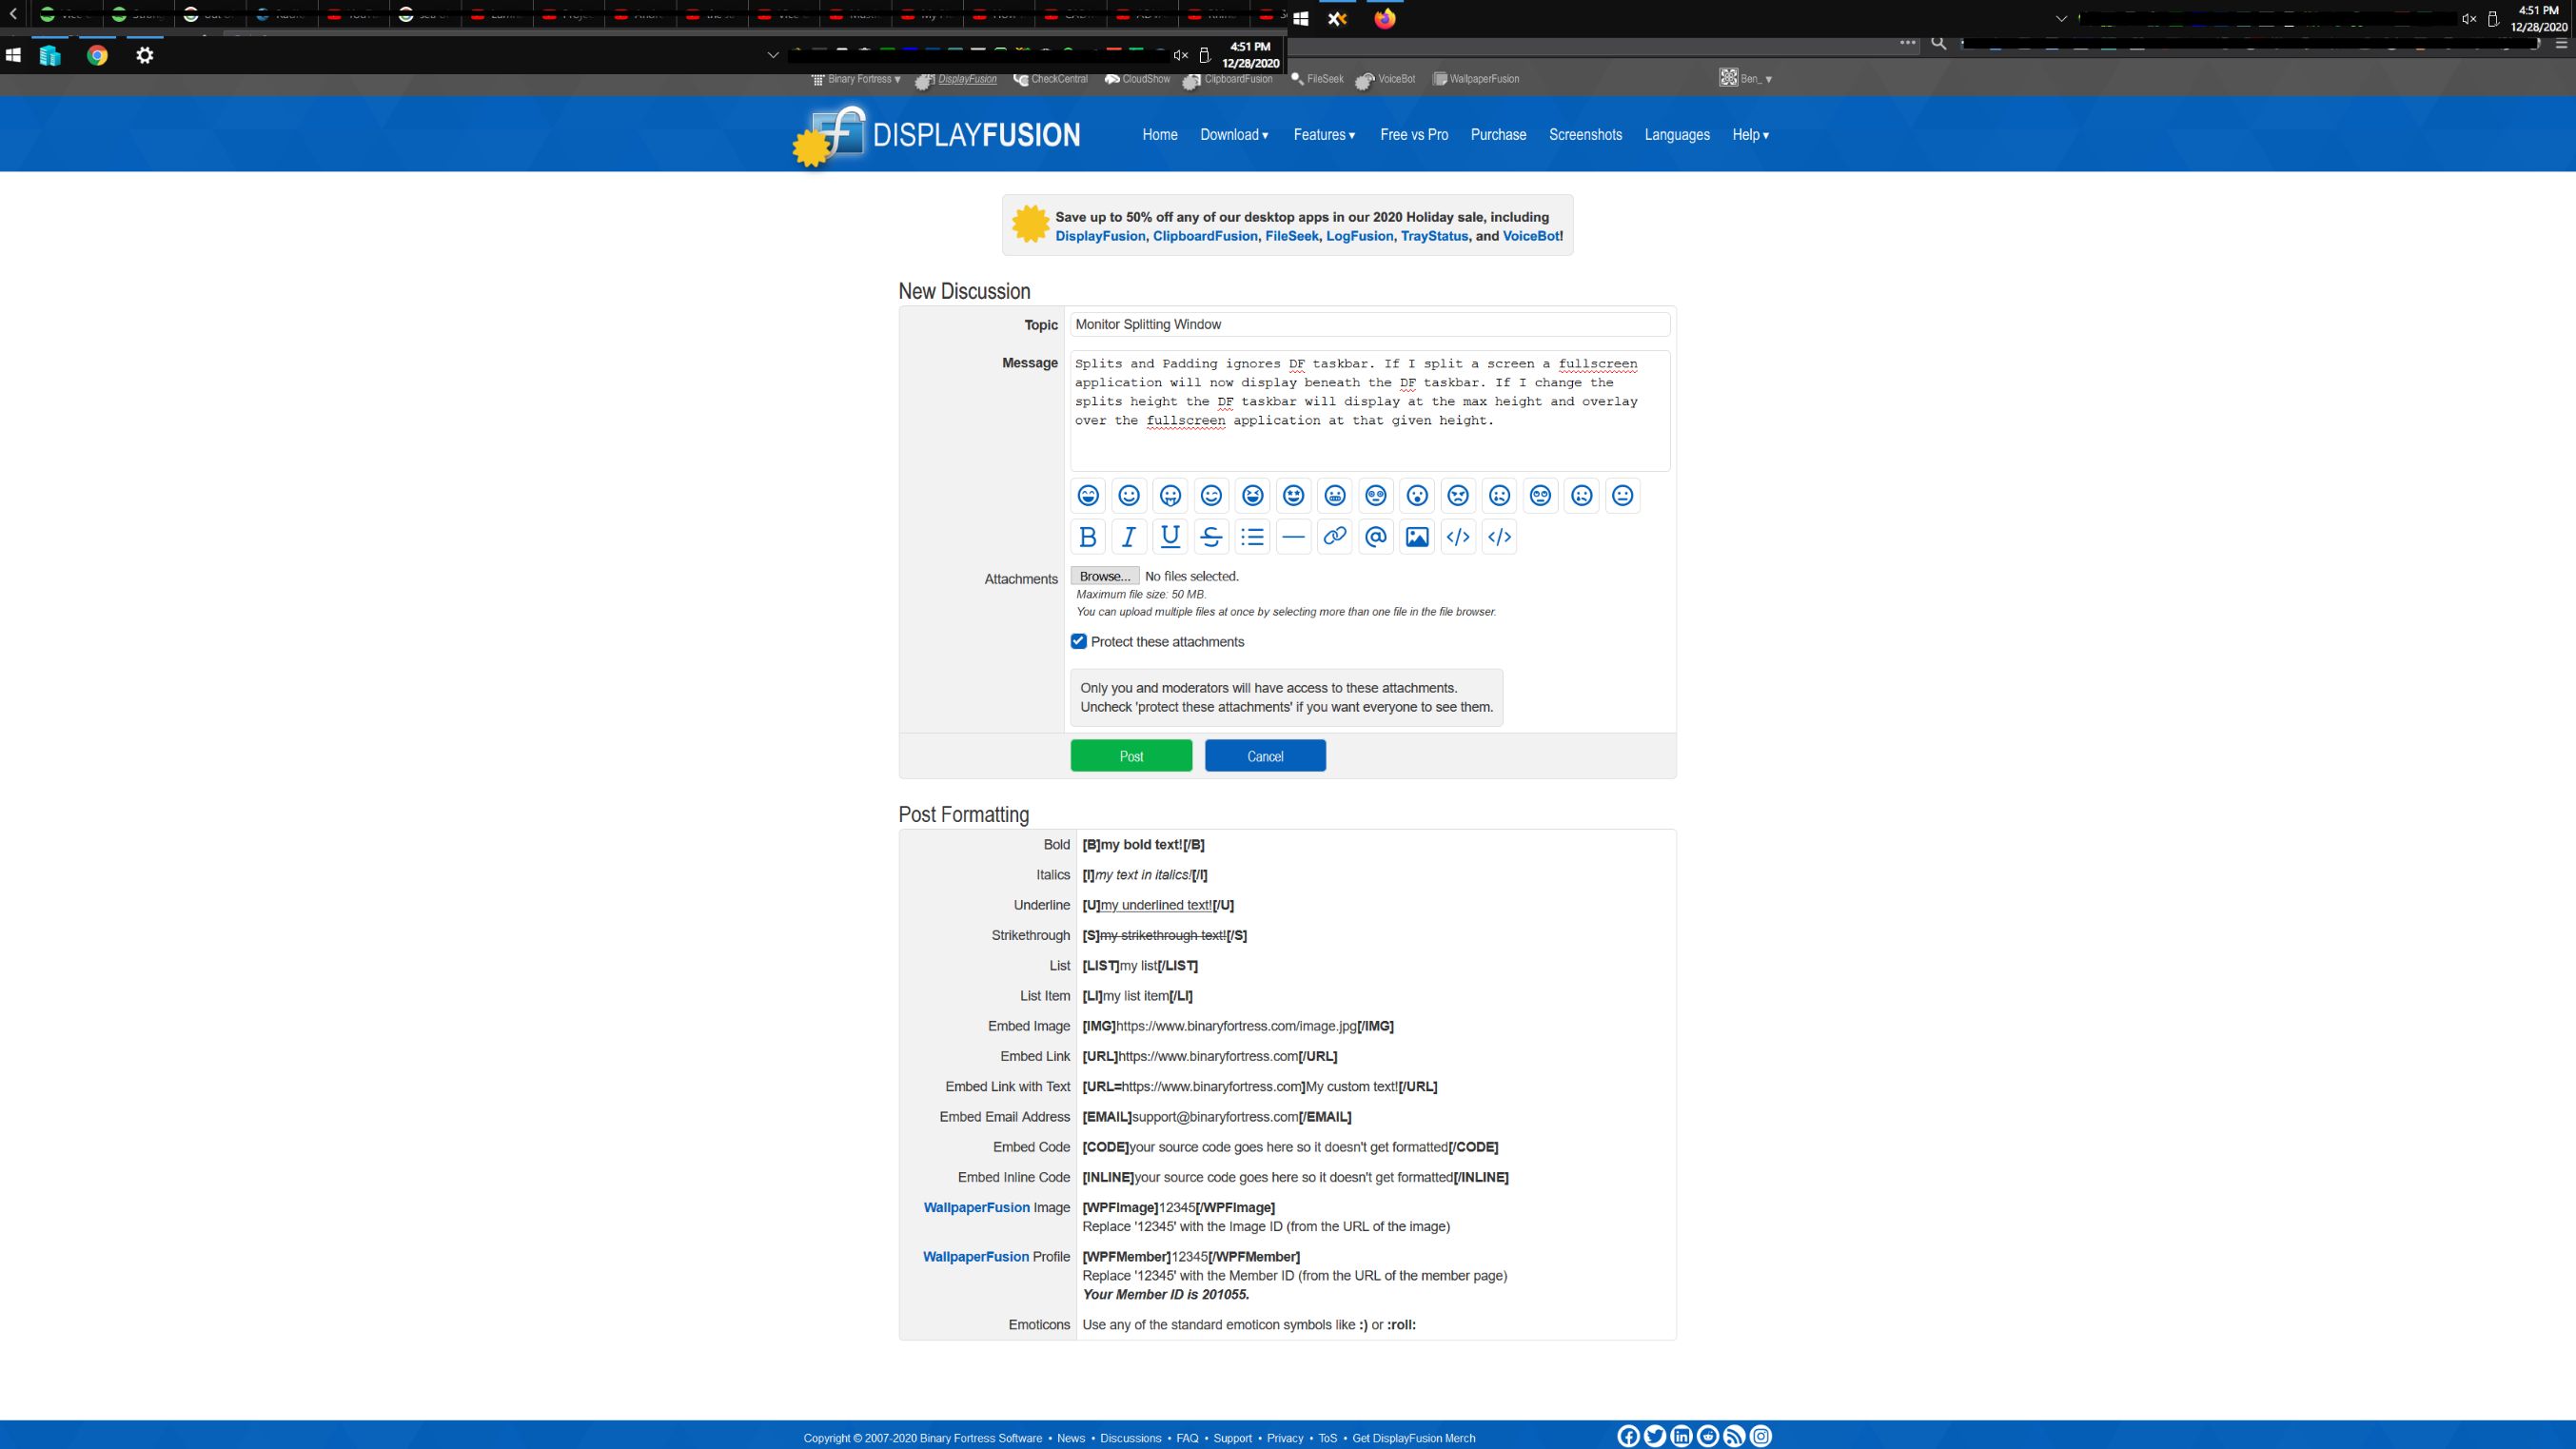Go to Free vs Pro page
This screenshot has width=2576, height=1449.
[1413, 135]
